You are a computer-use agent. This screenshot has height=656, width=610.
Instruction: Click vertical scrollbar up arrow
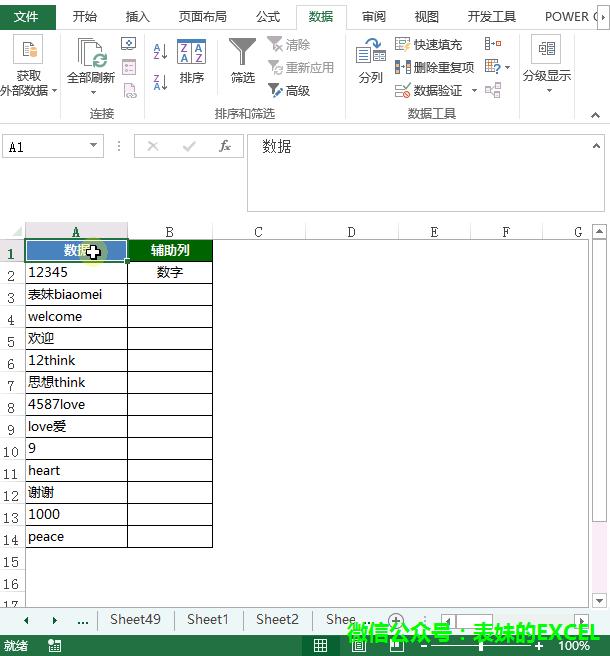click(x=600, y=231)
